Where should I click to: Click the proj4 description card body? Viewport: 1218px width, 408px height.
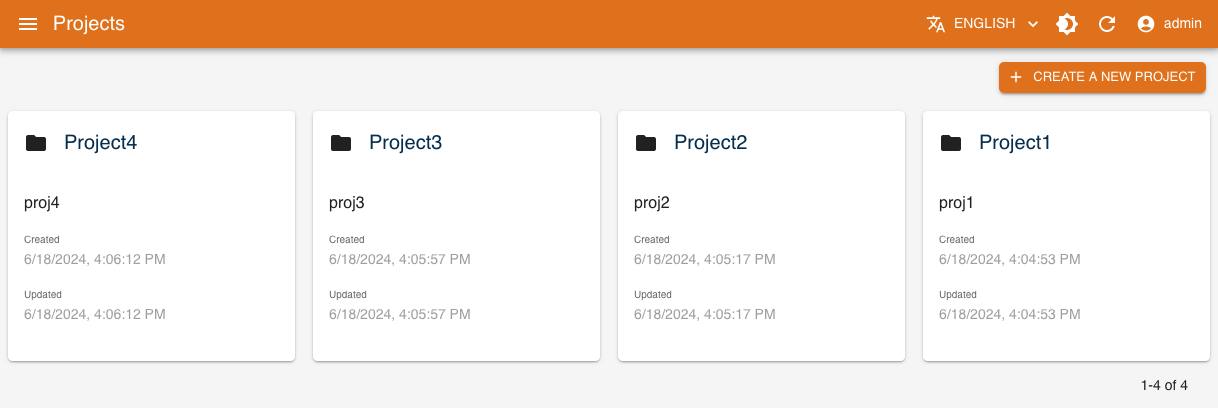pyautogui.click(x=42, y=203)
